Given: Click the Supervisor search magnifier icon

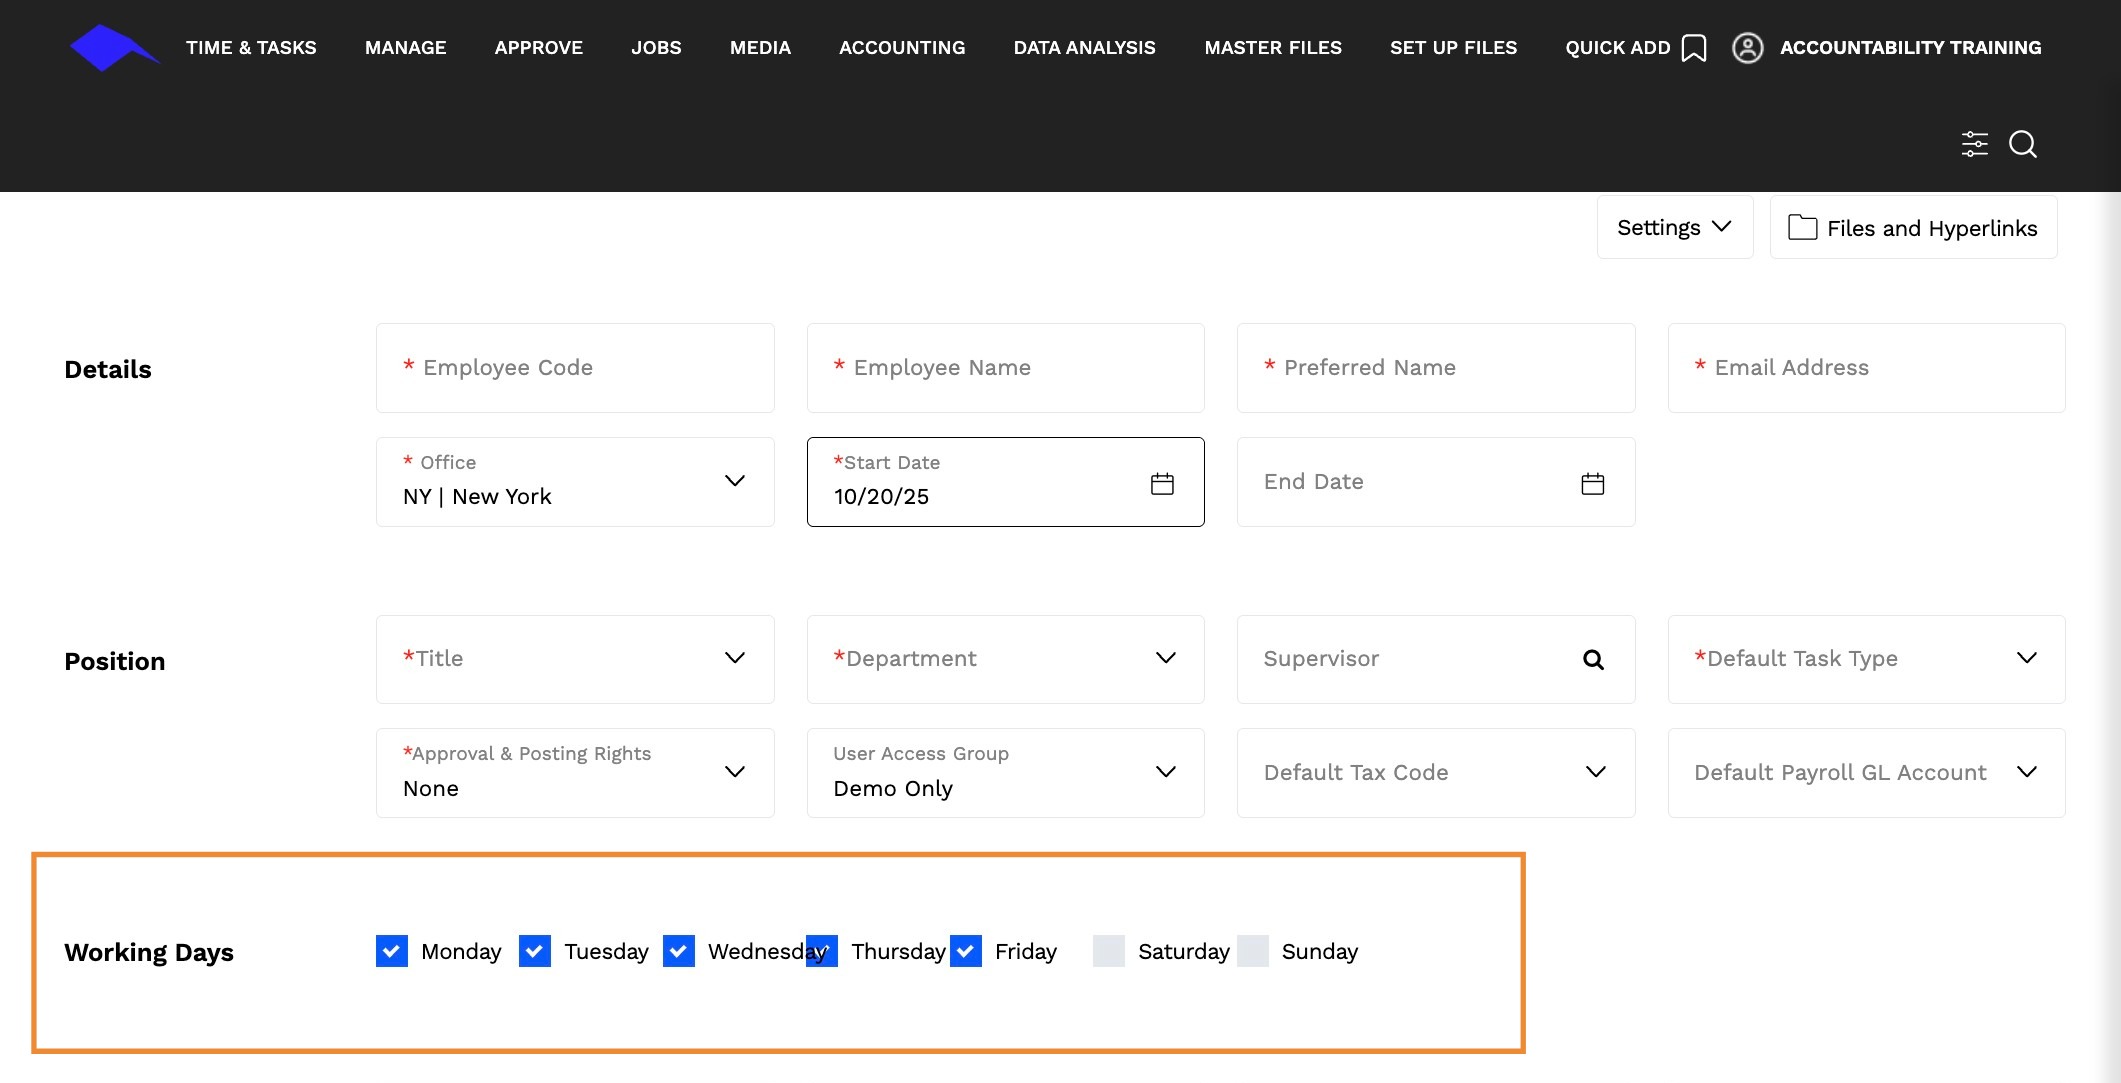Looking at the screenshot, I should pos(1593,659).
